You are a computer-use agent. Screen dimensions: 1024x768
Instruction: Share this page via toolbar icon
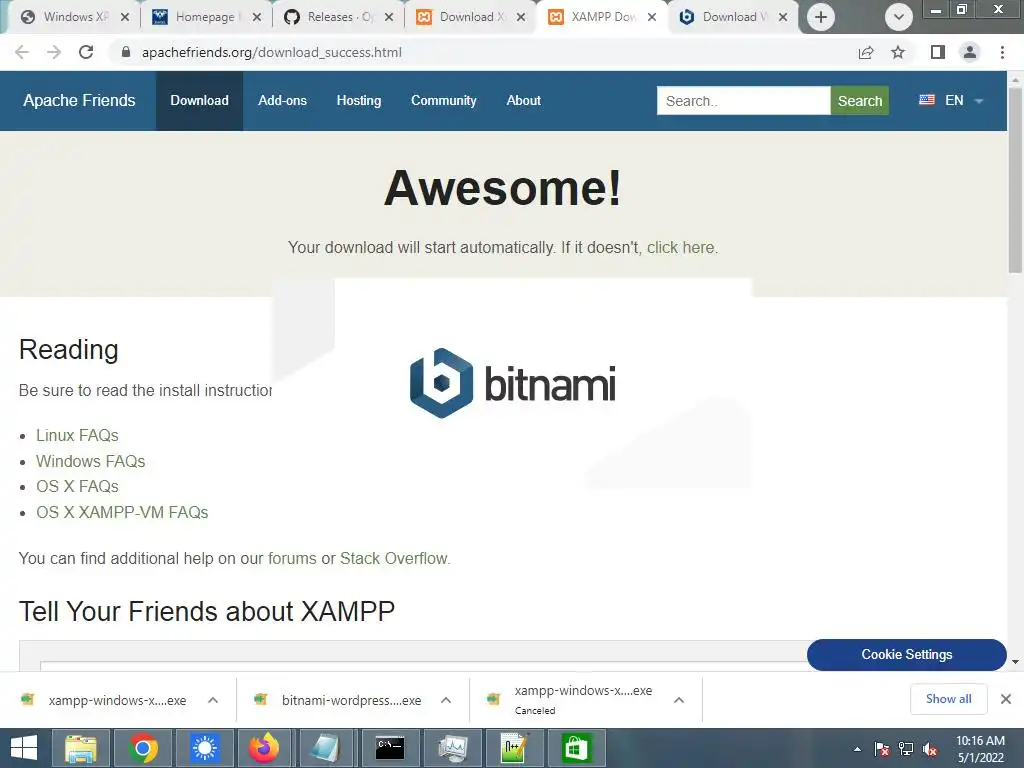click(x=866, y=52)
